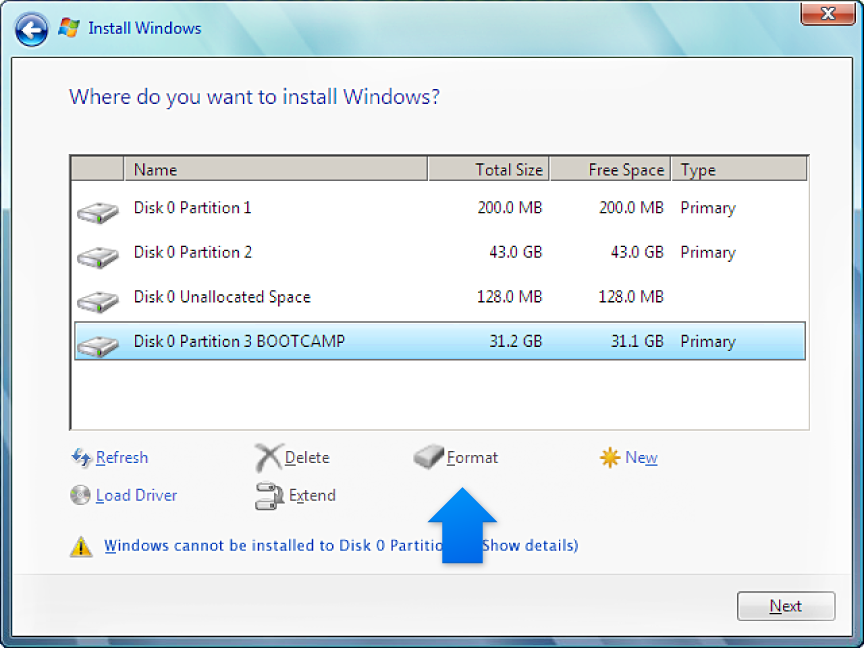The height and width of the screenshot is (648, 864).
Task: Click drive icon for BOOTCAMP partition
Action: (98, 346)
